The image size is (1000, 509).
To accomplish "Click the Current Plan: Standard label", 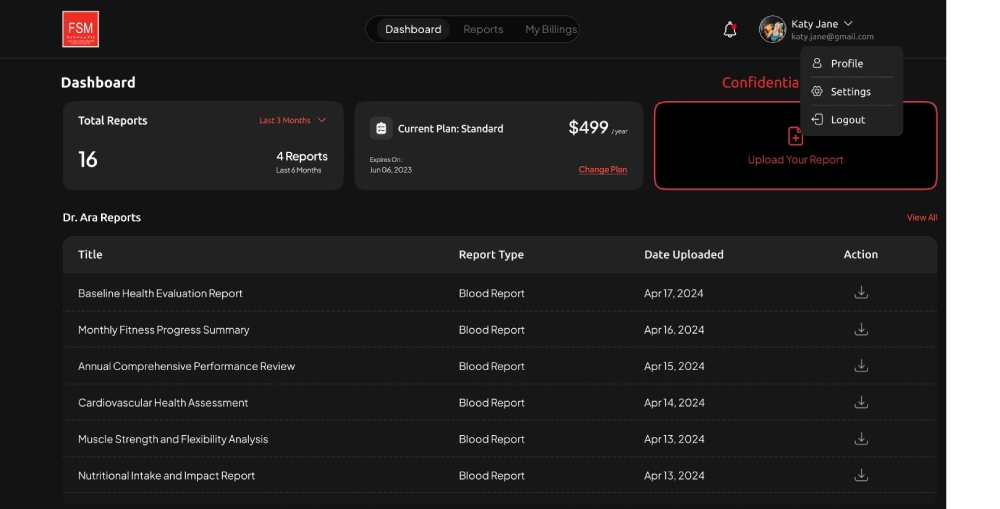I will (x=450, y=128).
